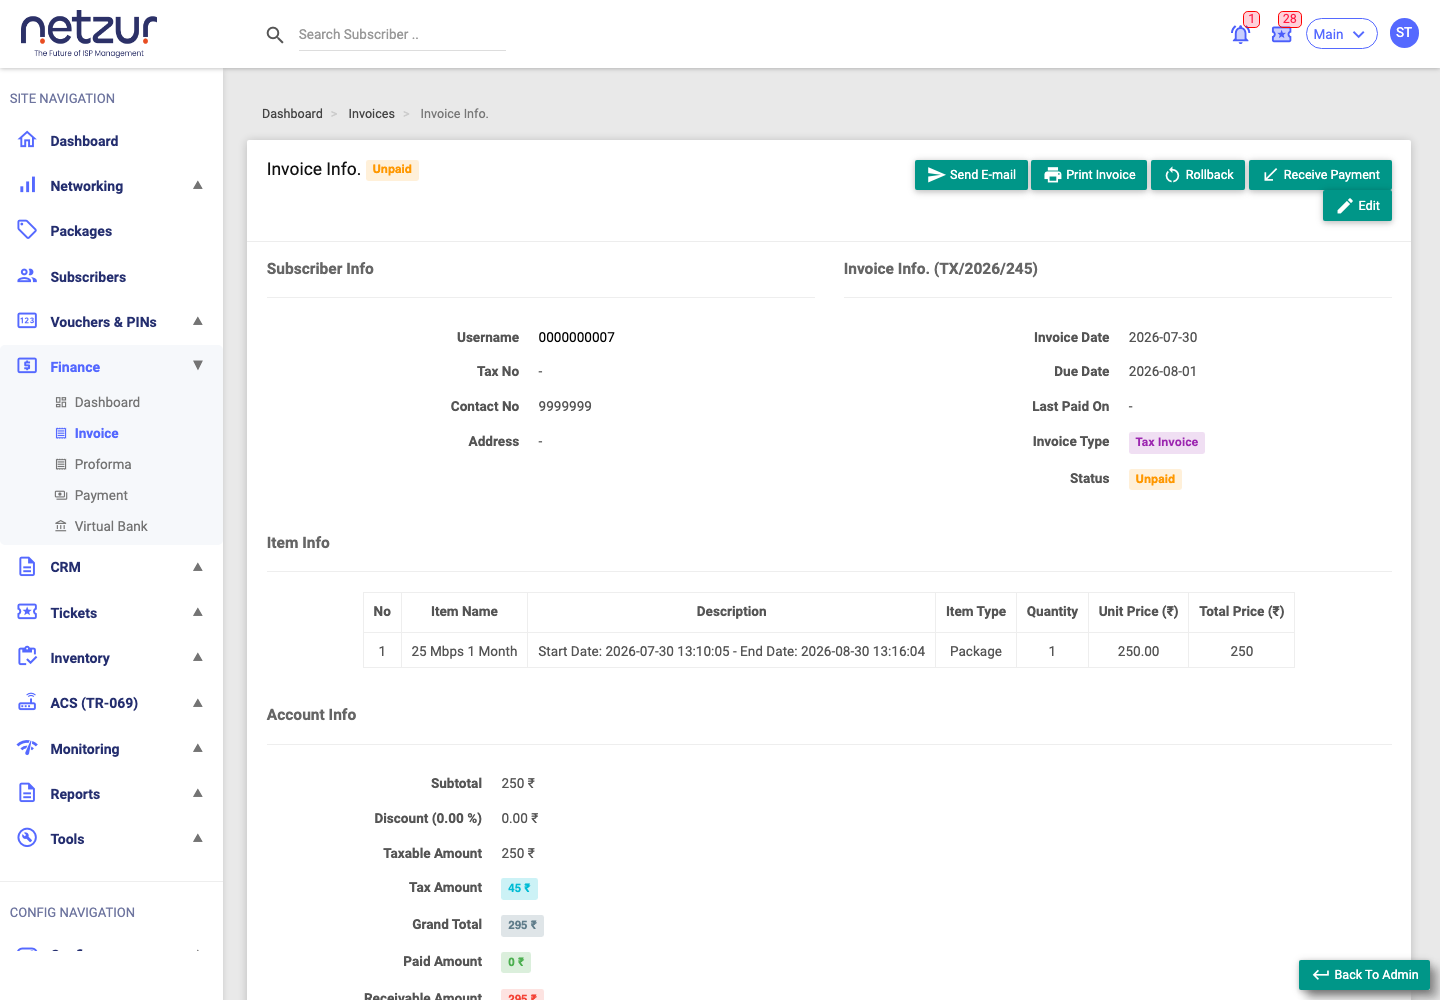Click the Receive Payment button

(x=1320, y=175)
